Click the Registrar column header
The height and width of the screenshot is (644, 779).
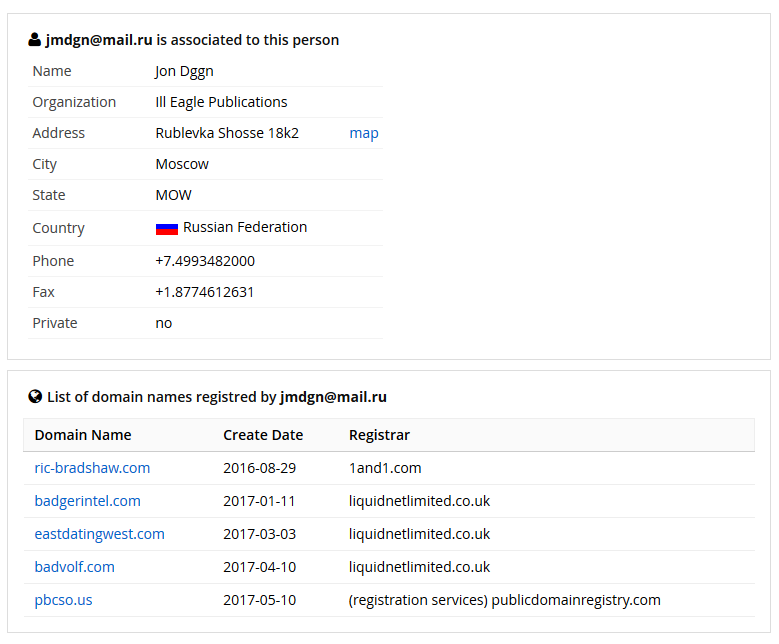[379, 435]
